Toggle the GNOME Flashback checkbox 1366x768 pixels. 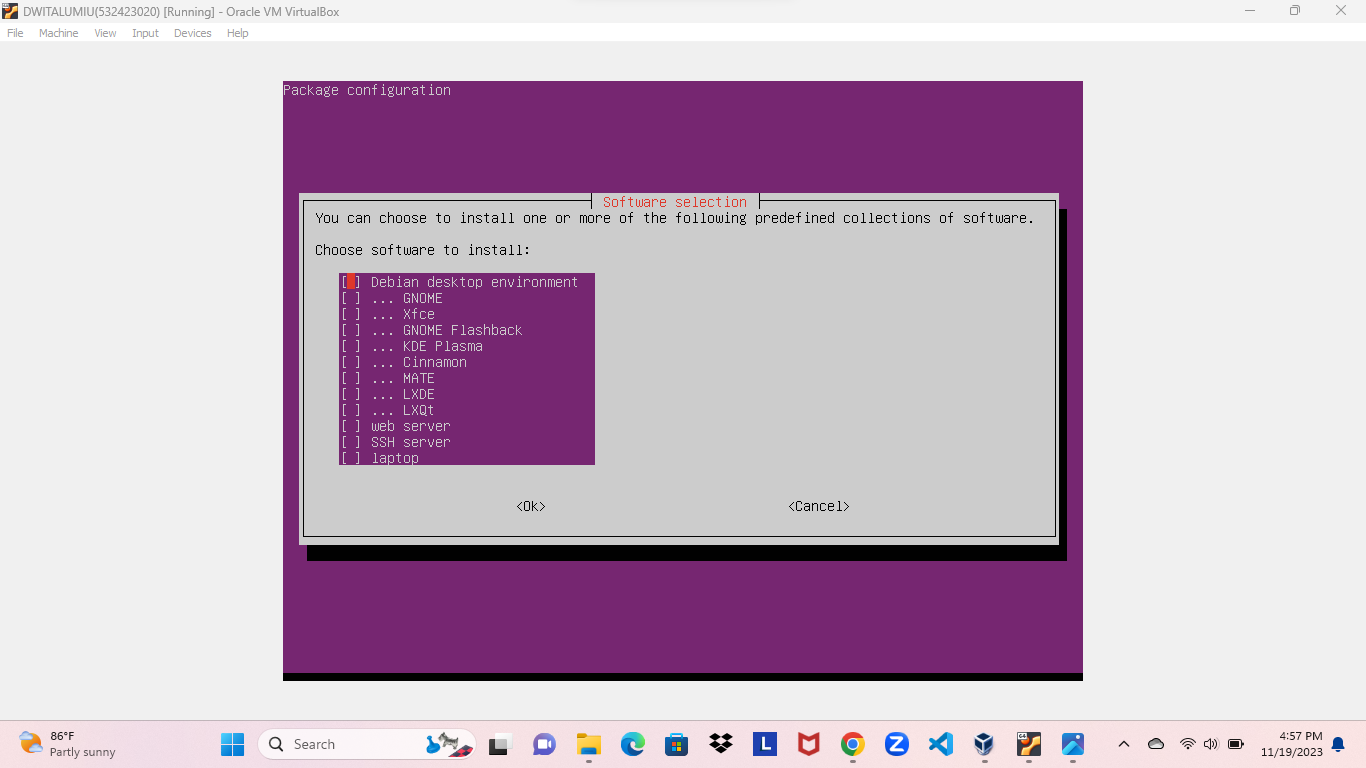[x=351, y=330]
